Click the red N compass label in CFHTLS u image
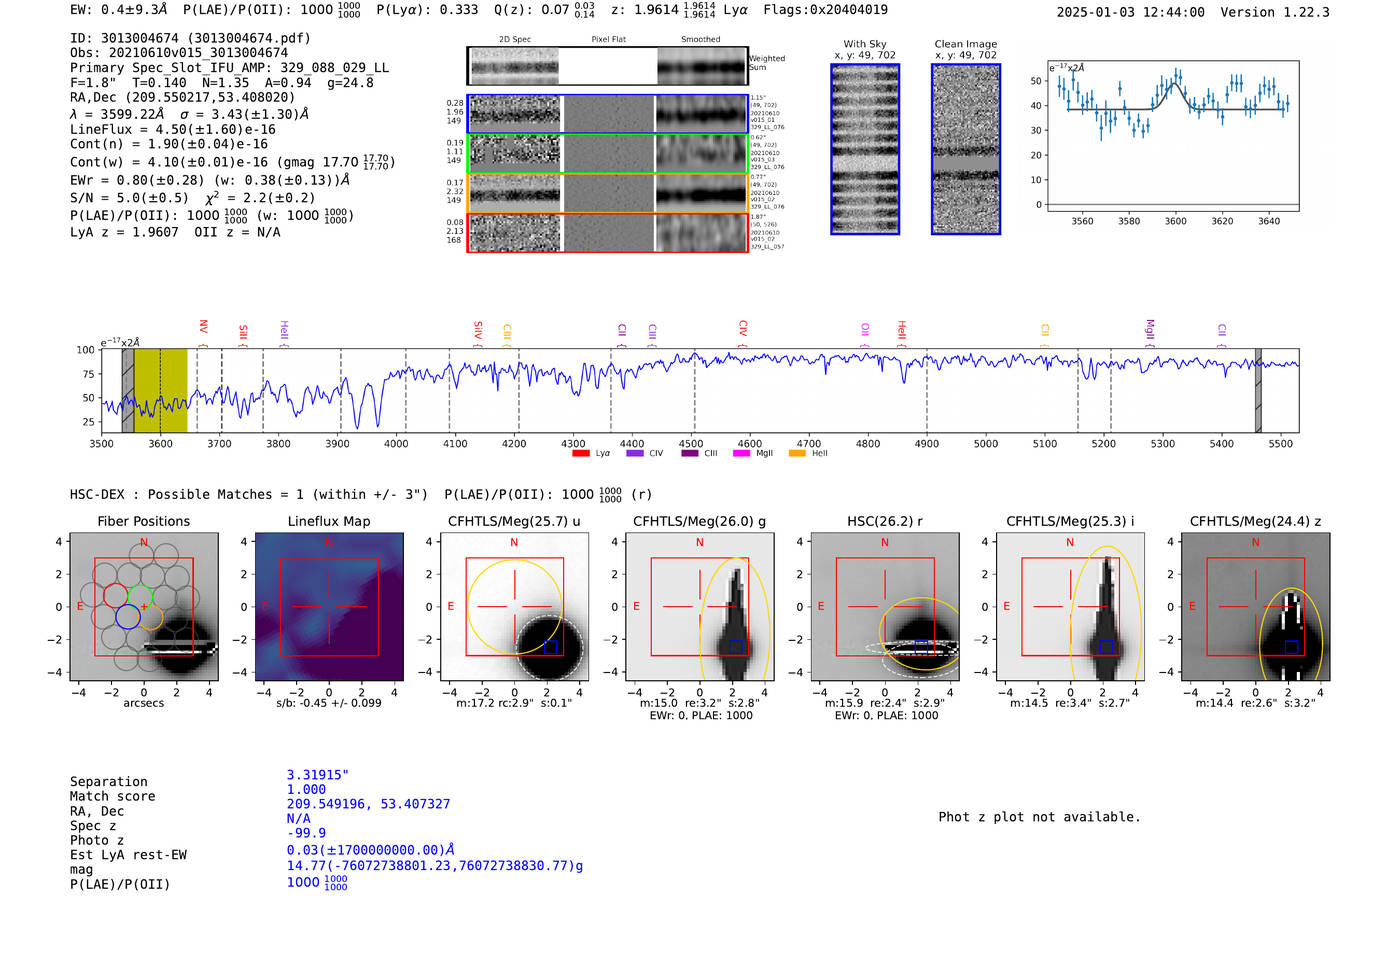Viewport: 1400px width, 953px height. (514, 543)
